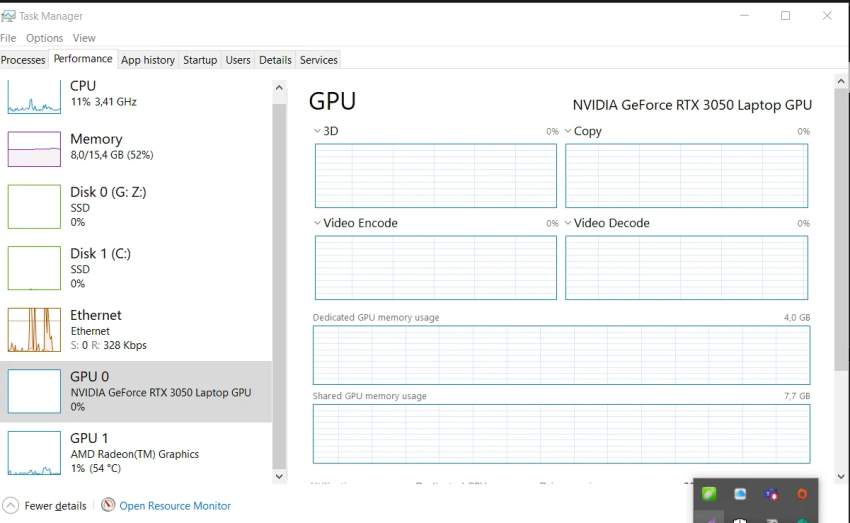Click the green tray icon in overflow popup
This screenshot has height=523, width=850.
coord(709,494)
